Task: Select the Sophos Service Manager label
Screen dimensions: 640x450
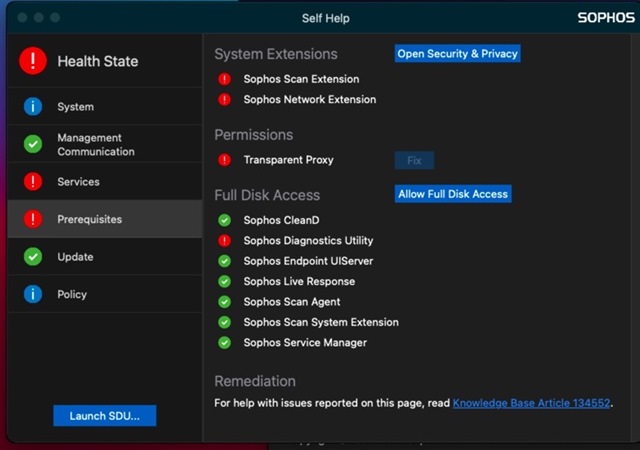Action: [x=305, y=343]
